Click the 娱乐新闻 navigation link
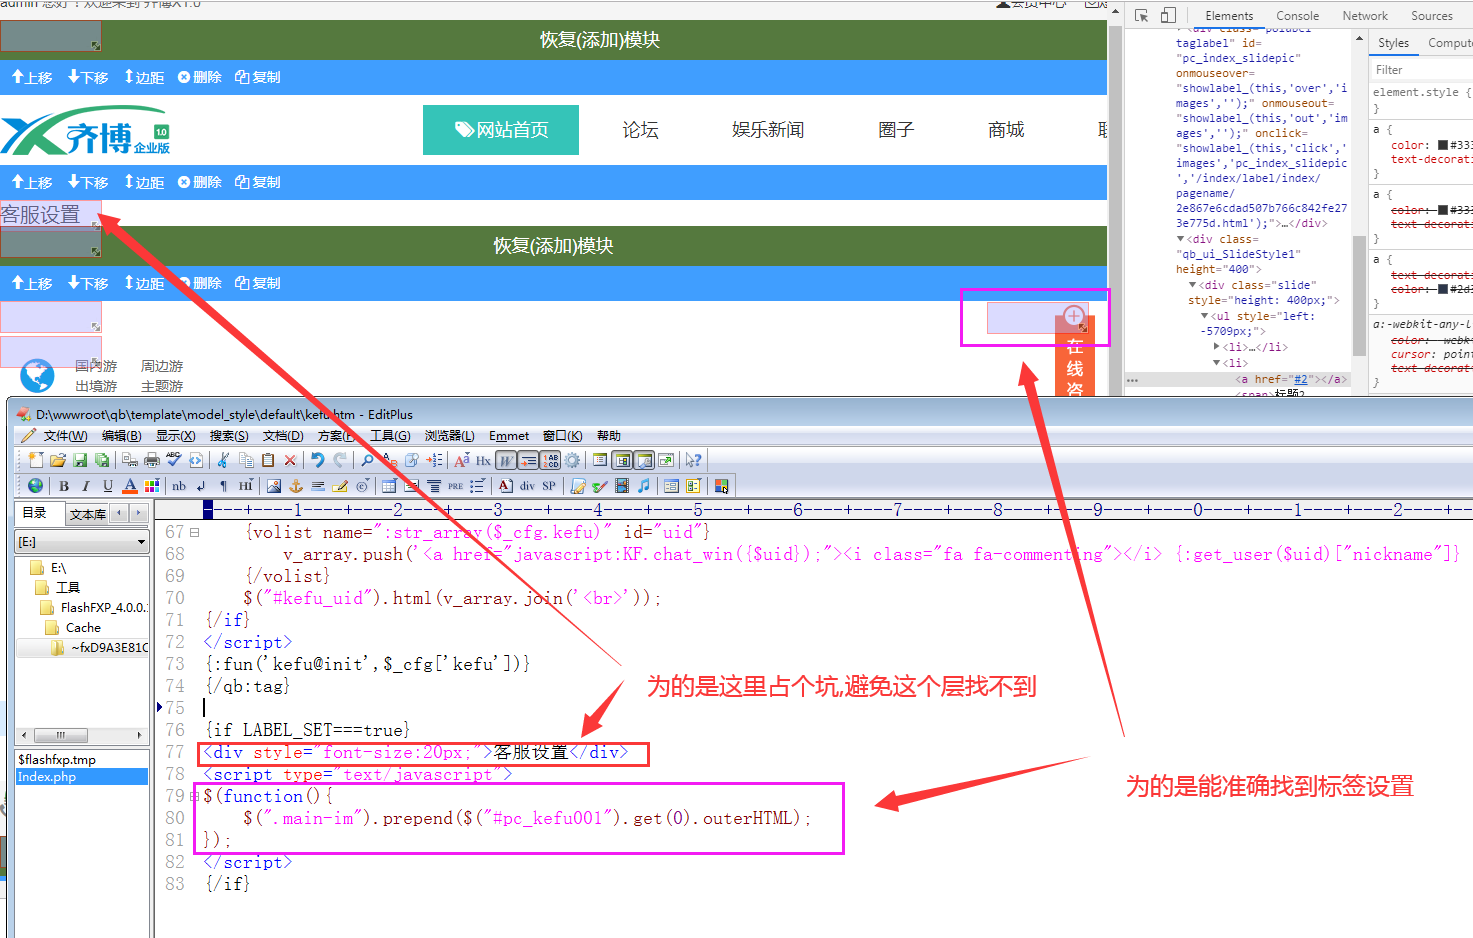Image resolution: width=1473 pixels, height=938 pixels. (767, 130)
